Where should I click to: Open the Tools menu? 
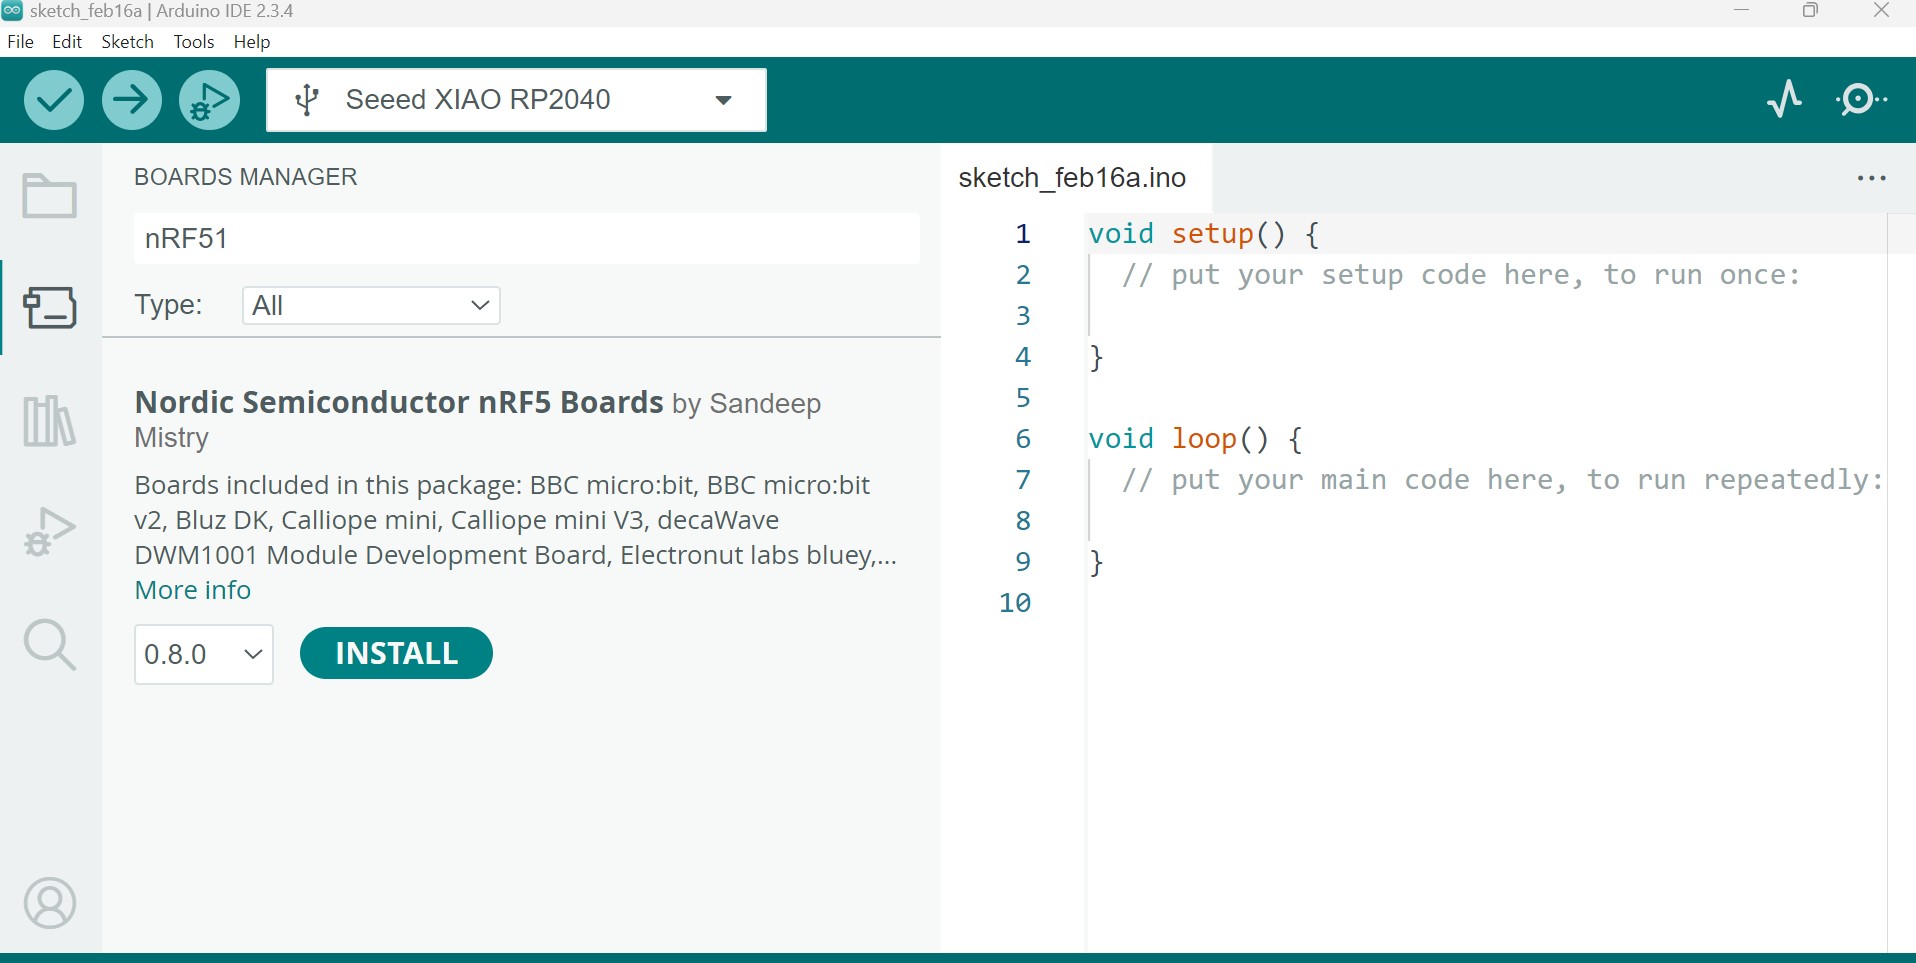point(194,42)
